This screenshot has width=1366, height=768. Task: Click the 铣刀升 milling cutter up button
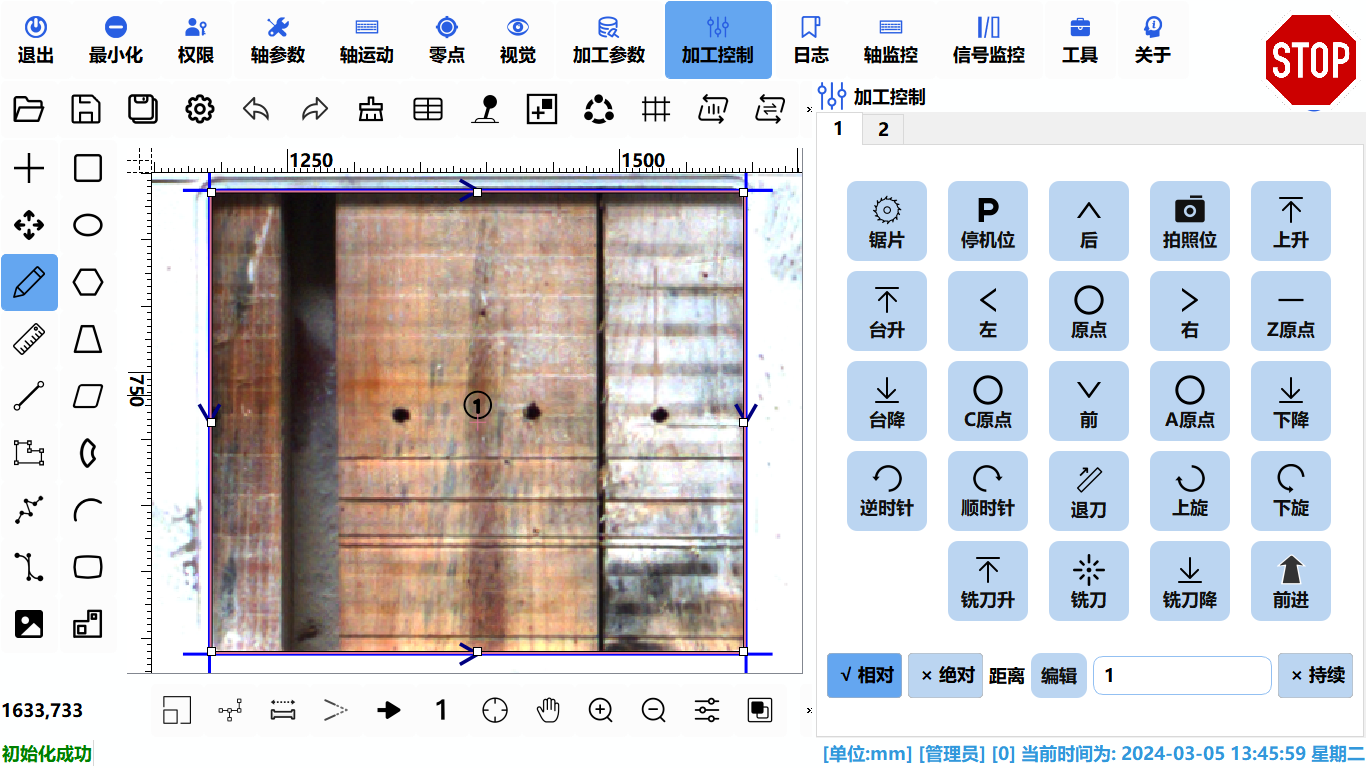click(x=988, y=581)
